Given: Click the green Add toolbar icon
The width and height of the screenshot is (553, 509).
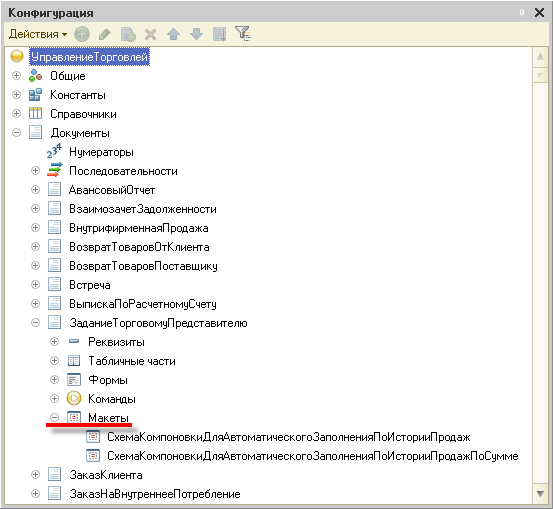Looking at the screenshot, I should click(x=82, y=34).
